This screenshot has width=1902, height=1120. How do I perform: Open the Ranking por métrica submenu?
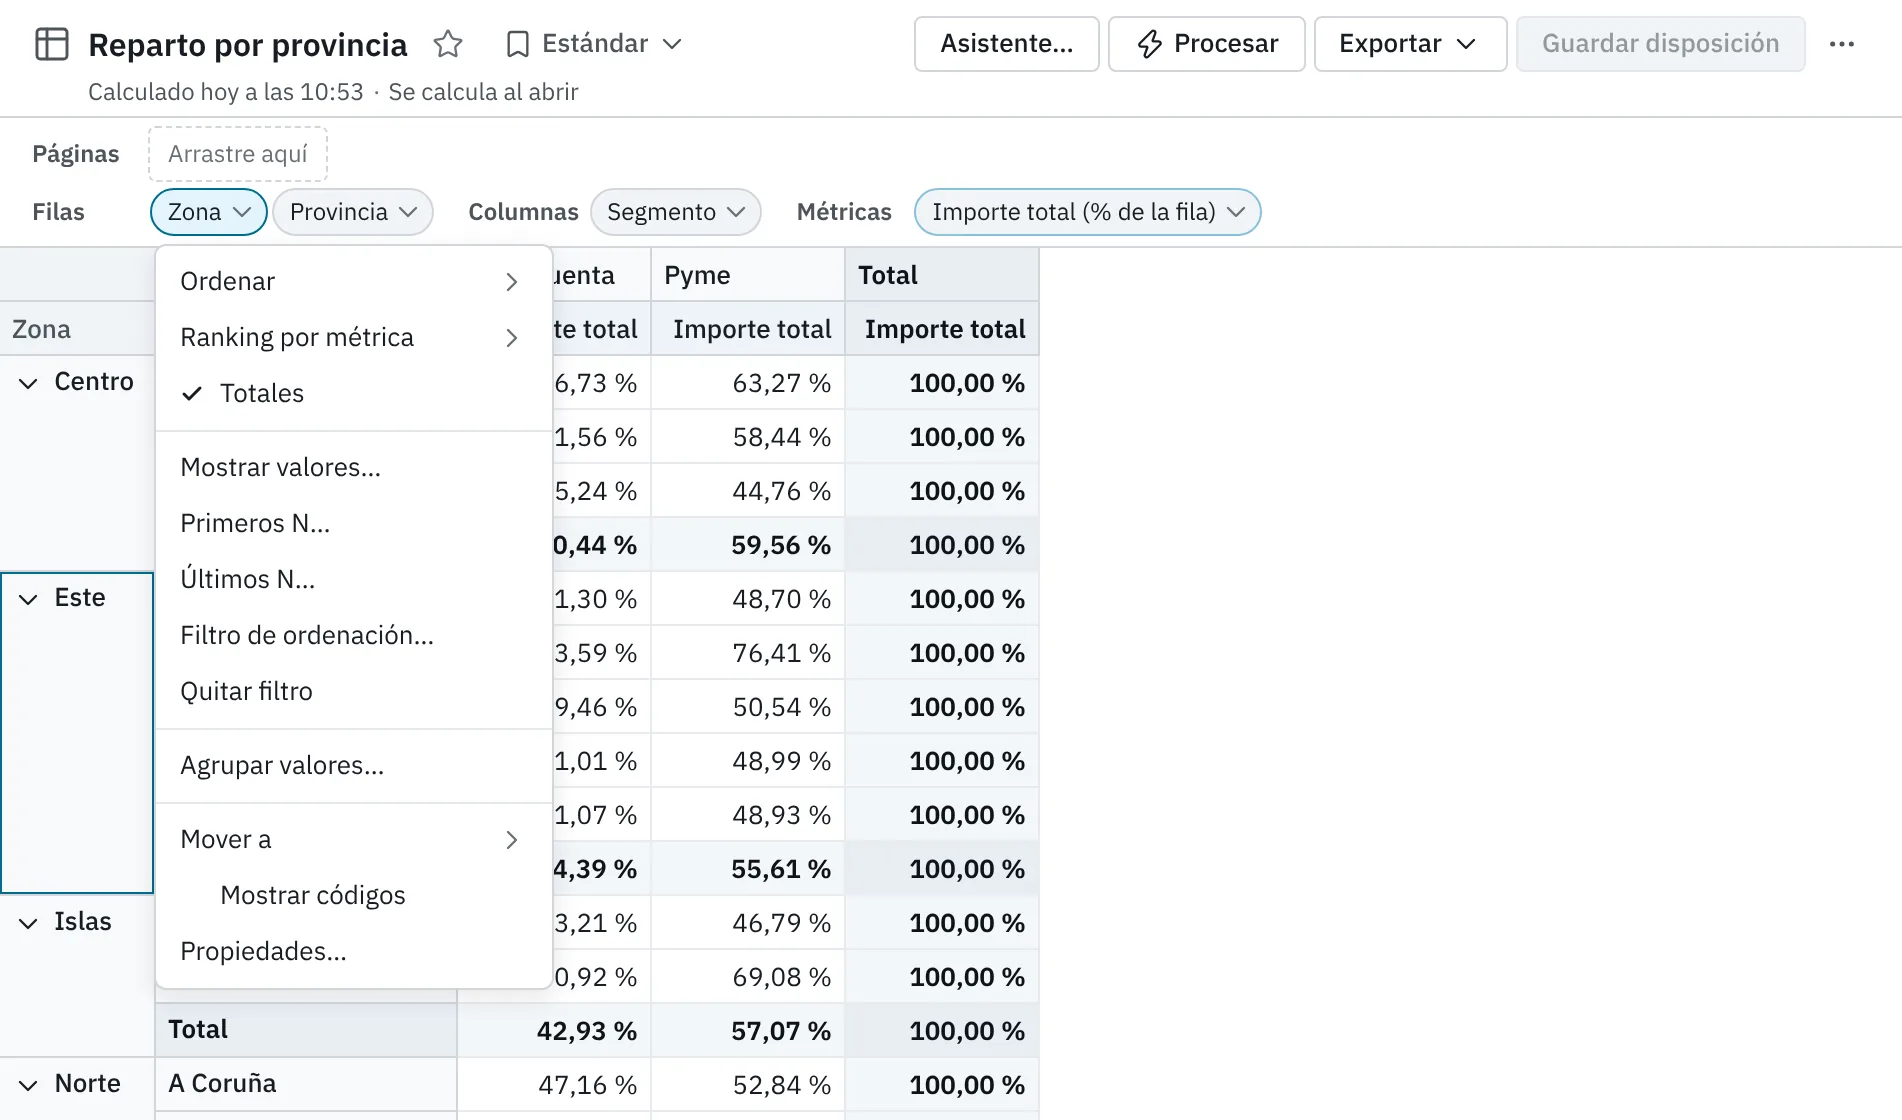[x=354, y=337]
